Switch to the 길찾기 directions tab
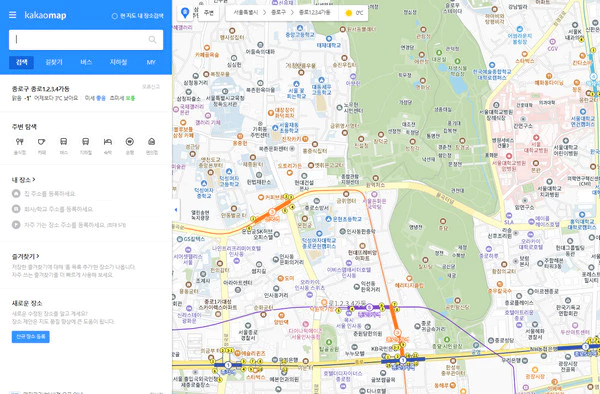The image size is (600, 394). click(x=54, y=62)
